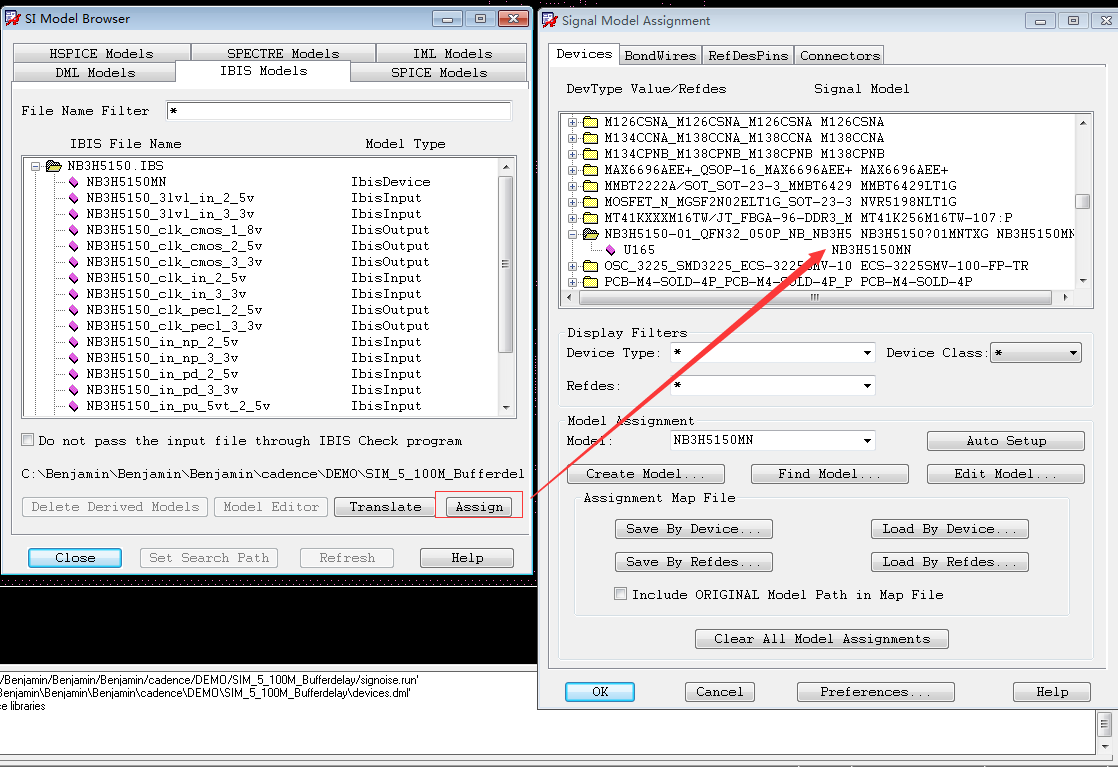Screen dimensions: 1118x767
Task: Click the SI Model Browser title bar icon
Action: tap(12, 18)
